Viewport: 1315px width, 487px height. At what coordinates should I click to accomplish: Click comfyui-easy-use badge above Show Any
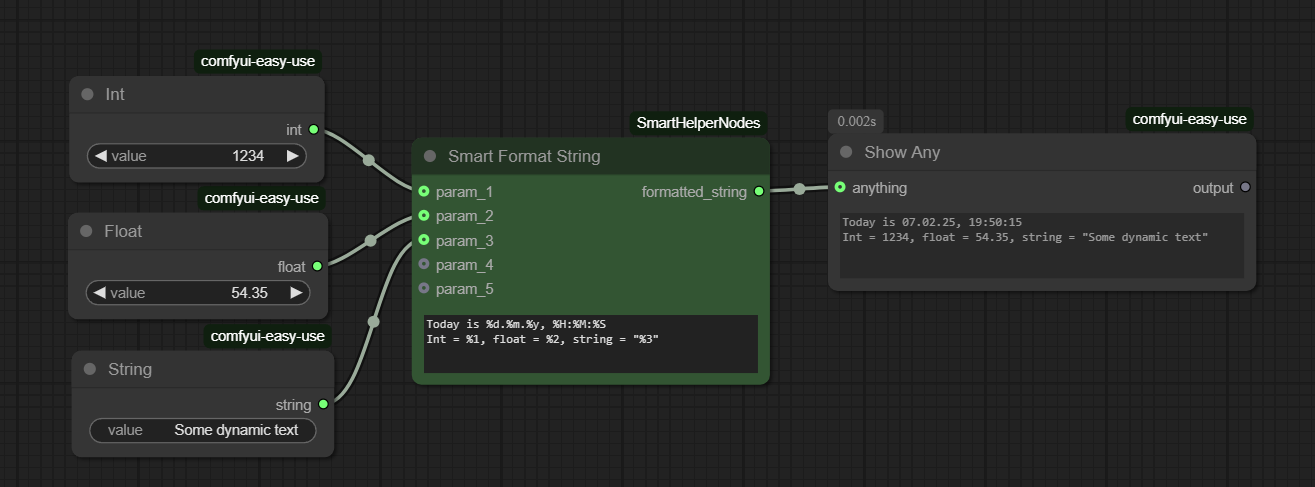pyautogui.click(x=1190, y=119)
